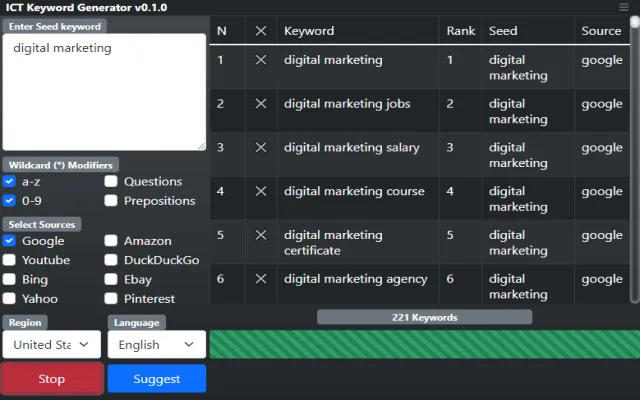The width and height of the screenshot is (640, 400).
Task: Enable the Questions modifier checkbox
Action: [111, 182]
